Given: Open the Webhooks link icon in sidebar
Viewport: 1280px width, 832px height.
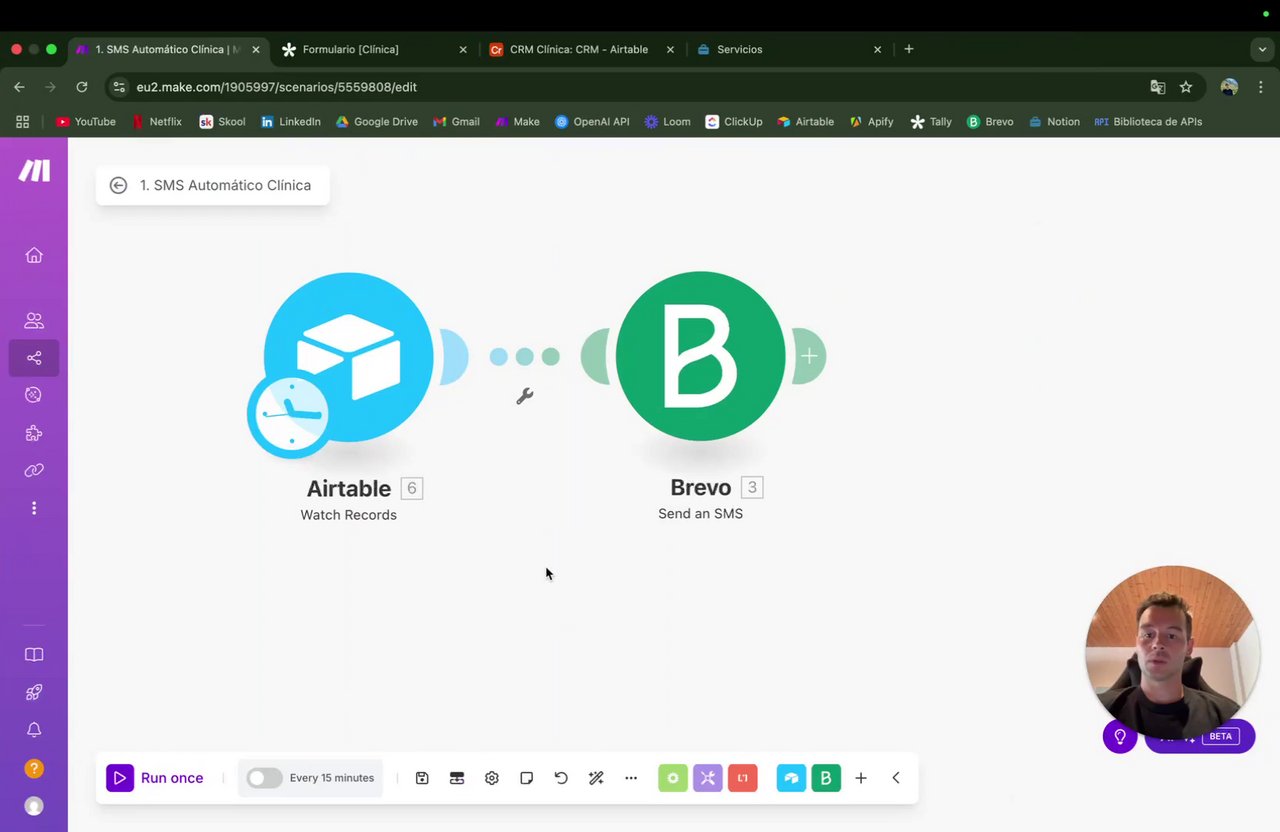Looking at the screenshot, I should (x=34, y=470).
